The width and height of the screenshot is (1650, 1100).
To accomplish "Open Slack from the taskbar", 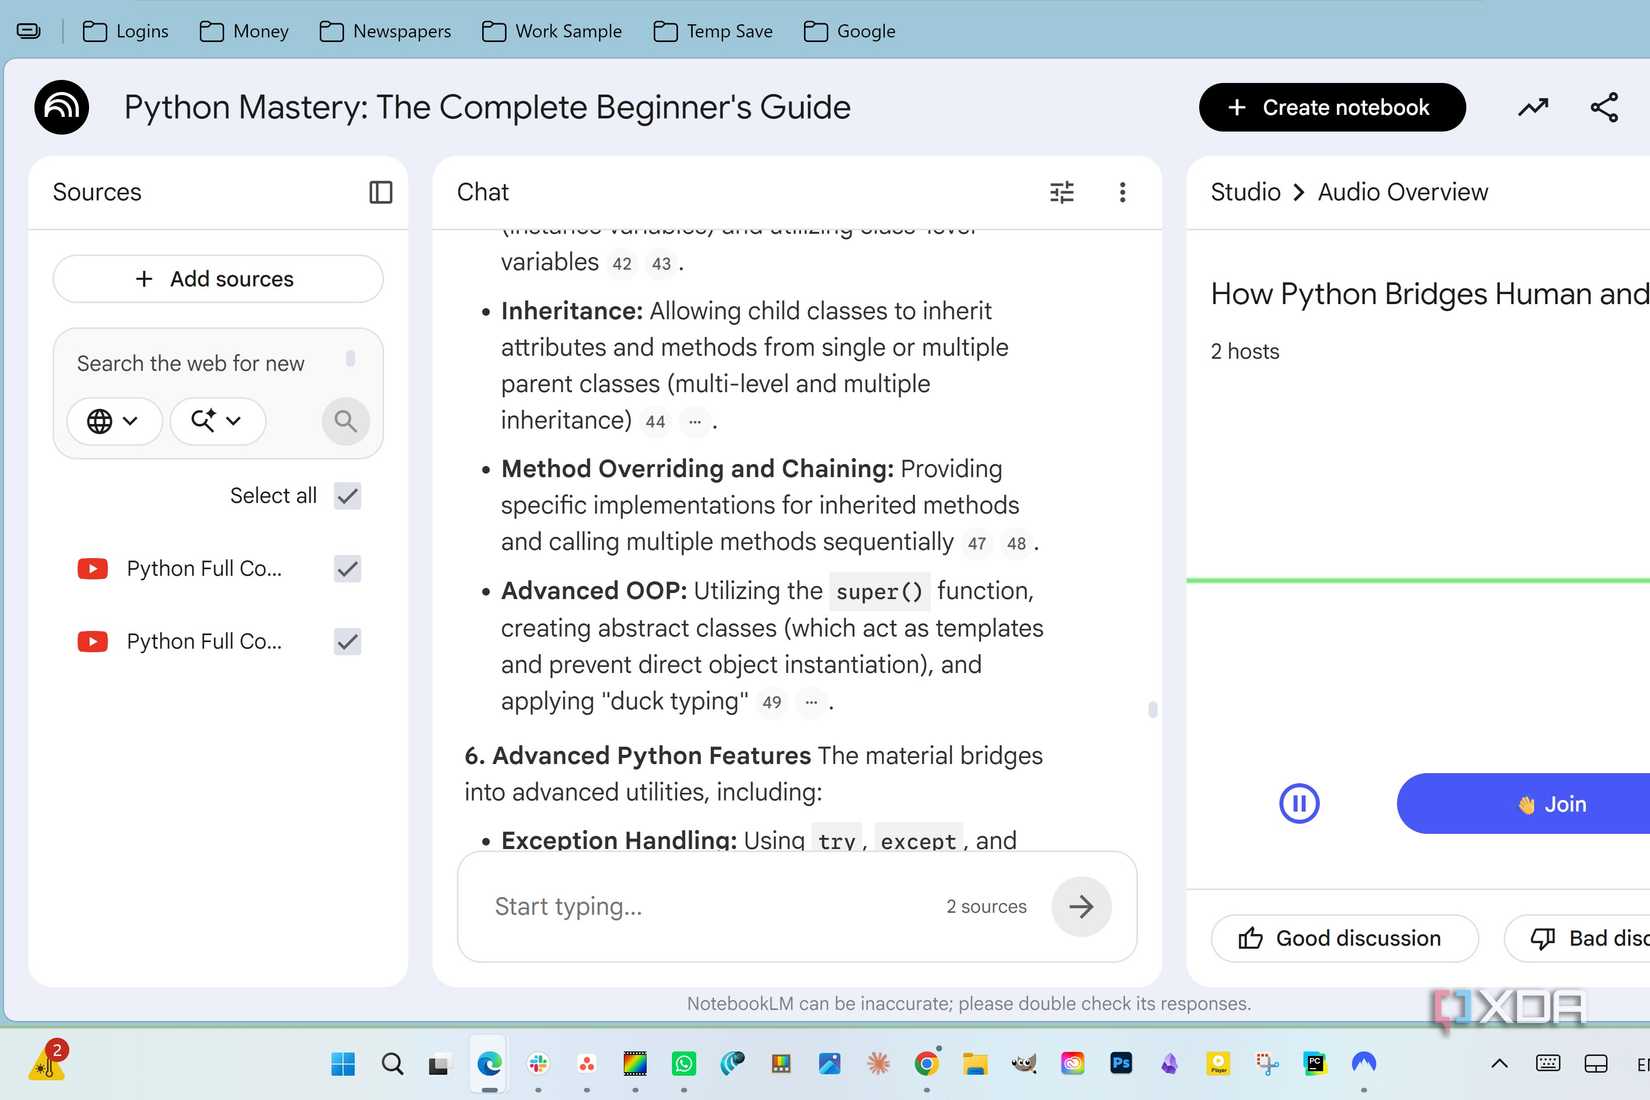I will tap(538, 1064).
